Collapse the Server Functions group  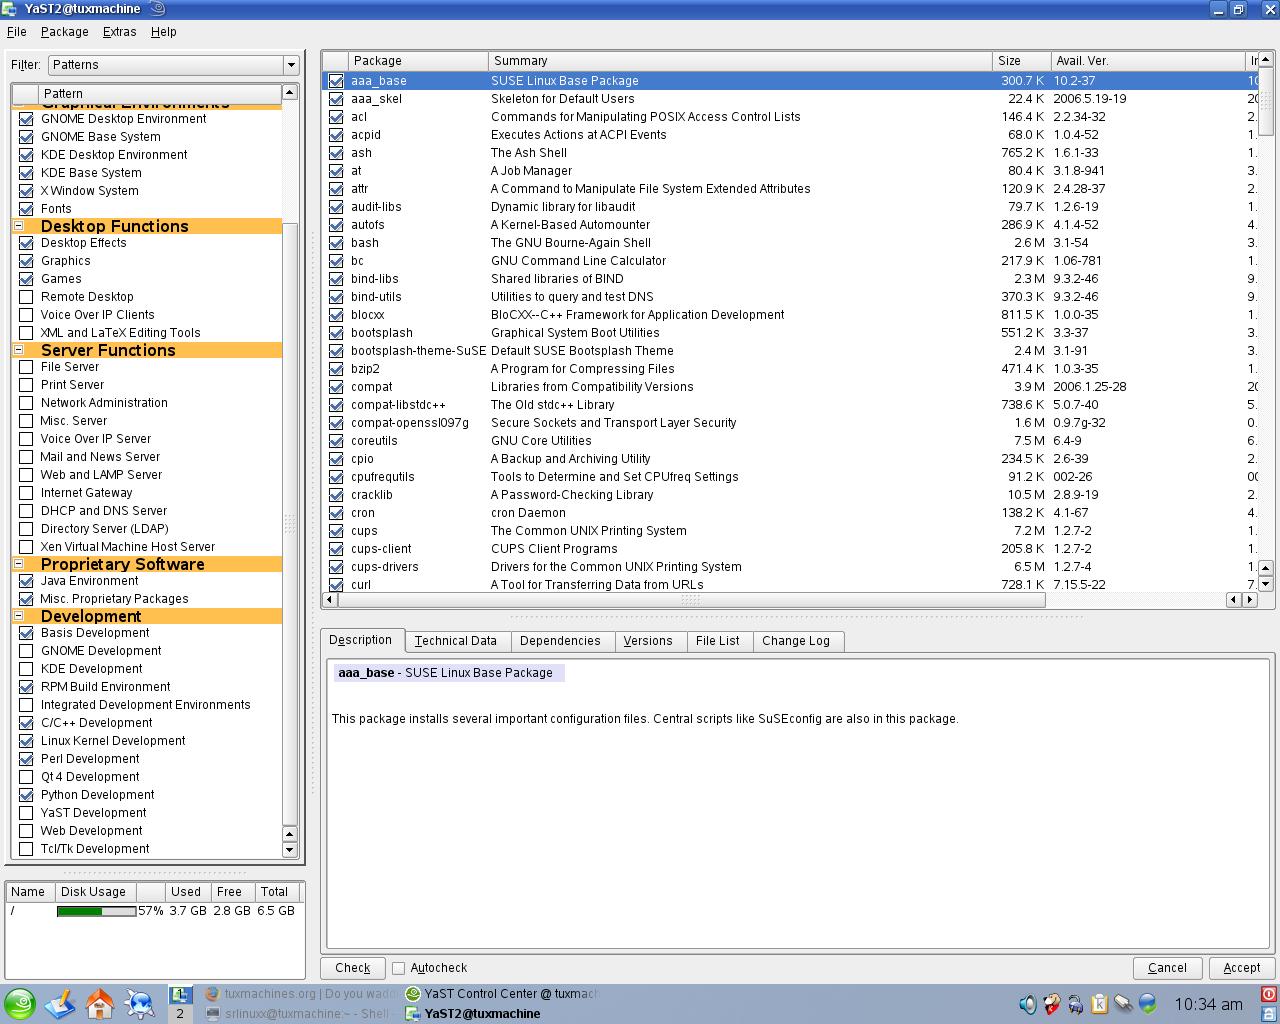pyautogui.click(x=18, y=350)
